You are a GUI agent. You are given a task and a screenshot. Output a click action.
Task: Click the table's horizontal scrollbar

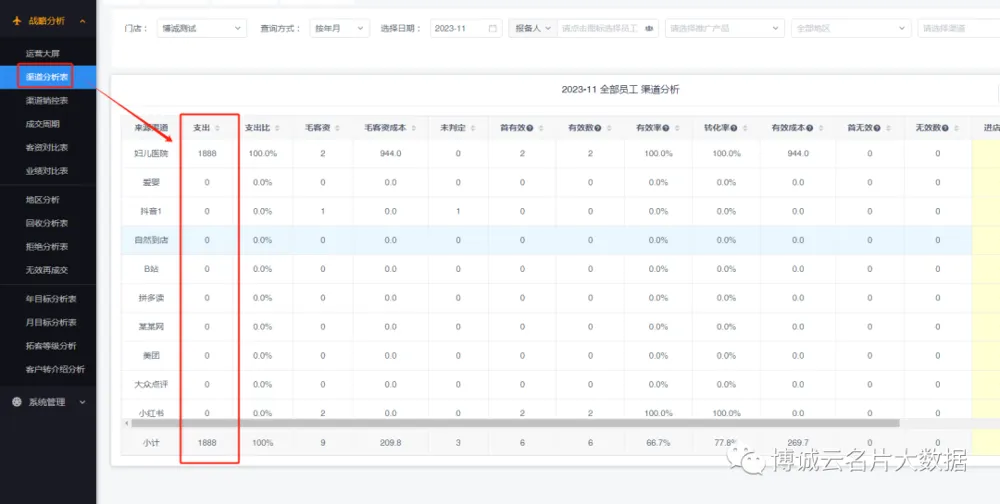pyautogui.click(x=500, y=423)
